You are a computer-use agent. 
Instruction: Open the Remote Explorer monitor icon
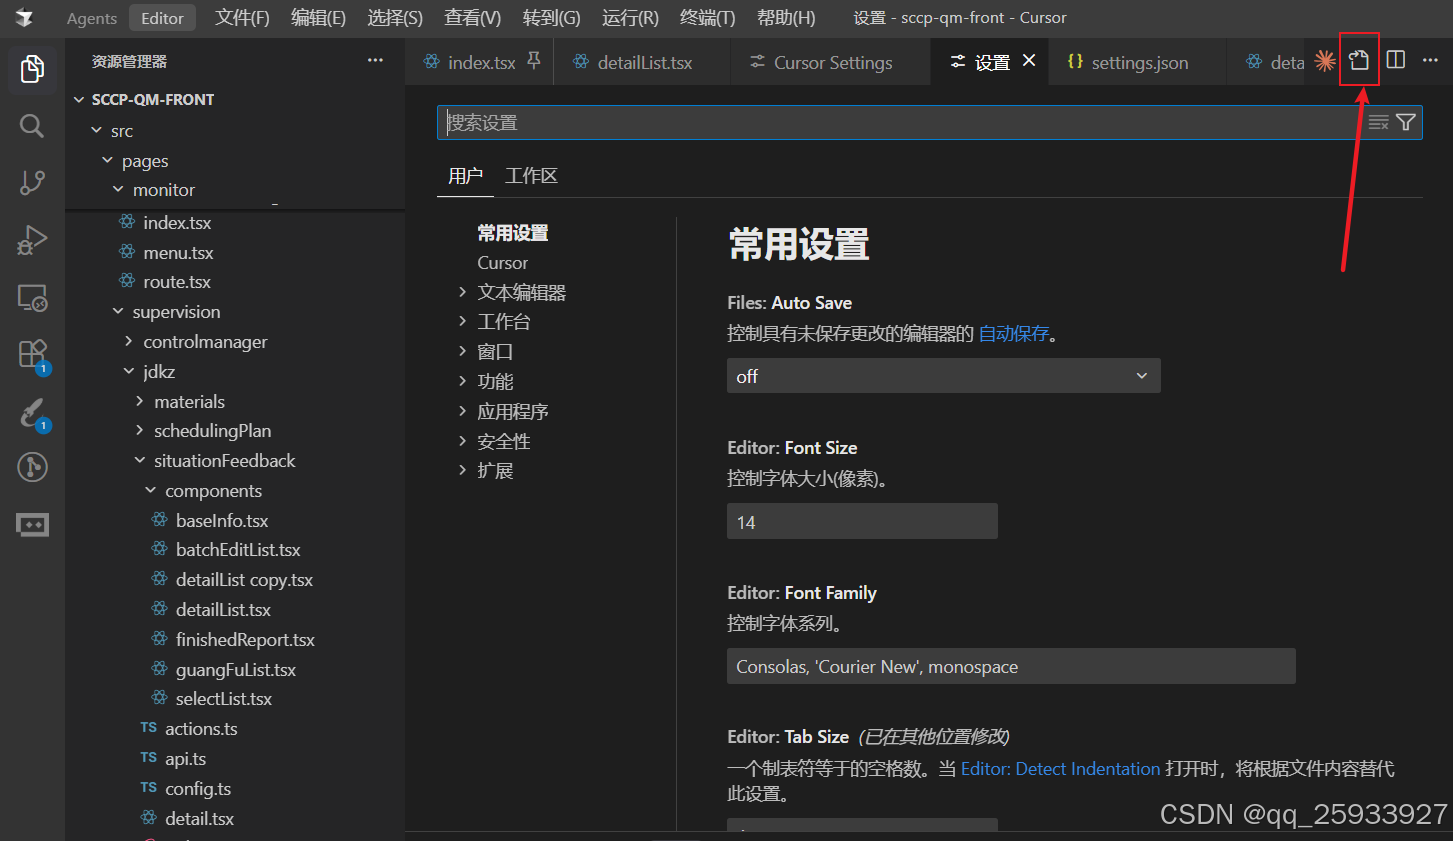tap(32, 298)
